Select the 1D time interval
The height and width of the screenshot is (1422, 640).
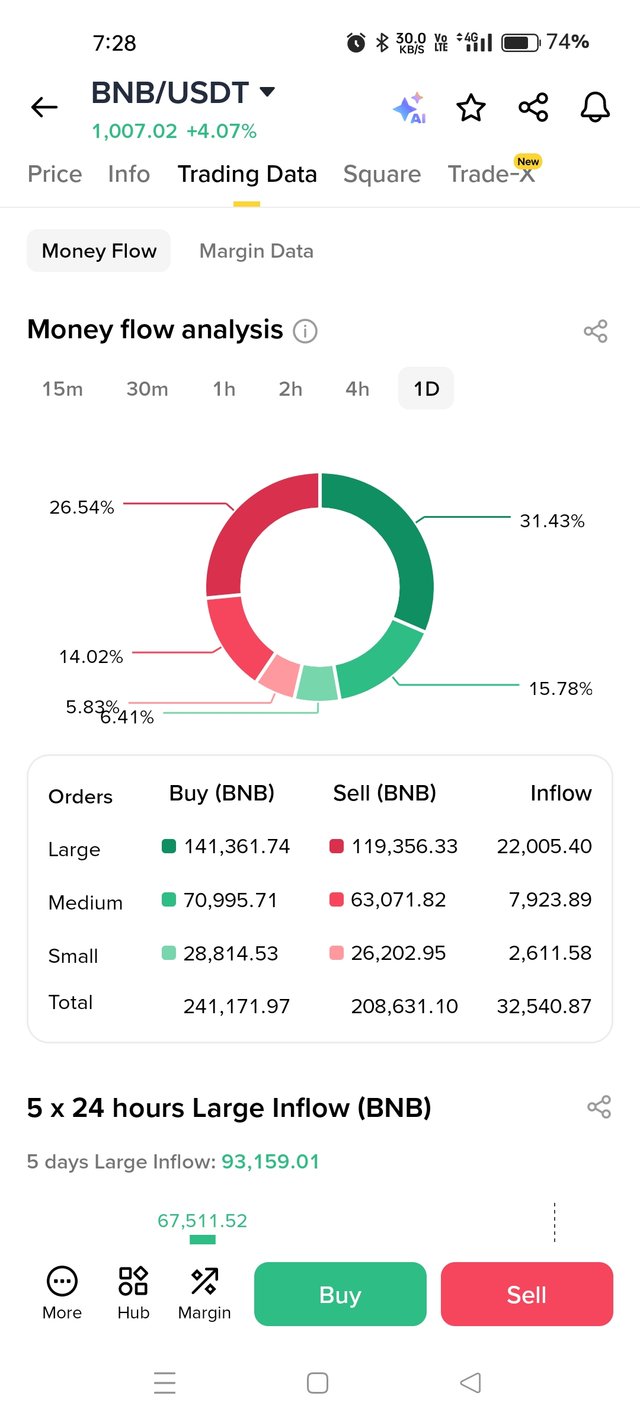tap(426, 389)
